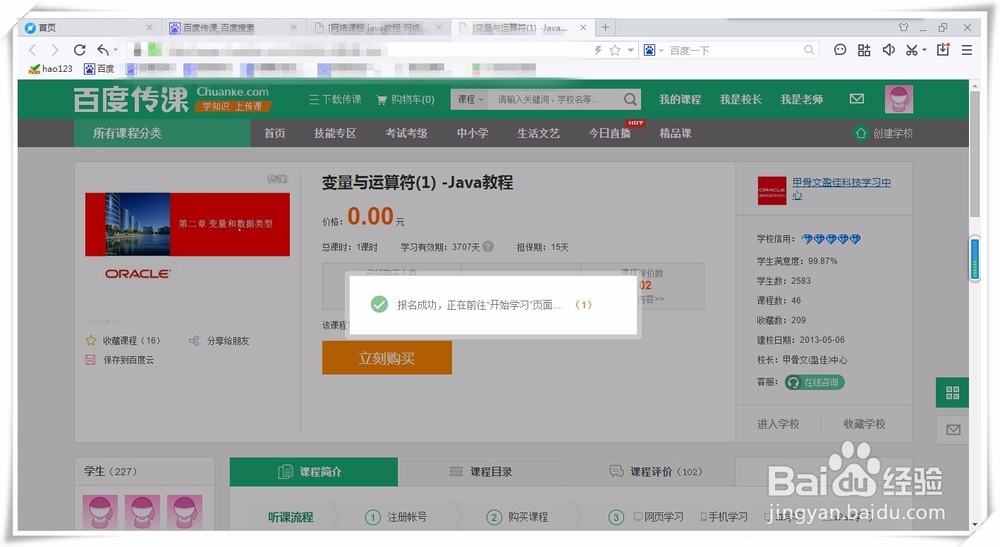Click 下载传课 link

coord(335,99)
